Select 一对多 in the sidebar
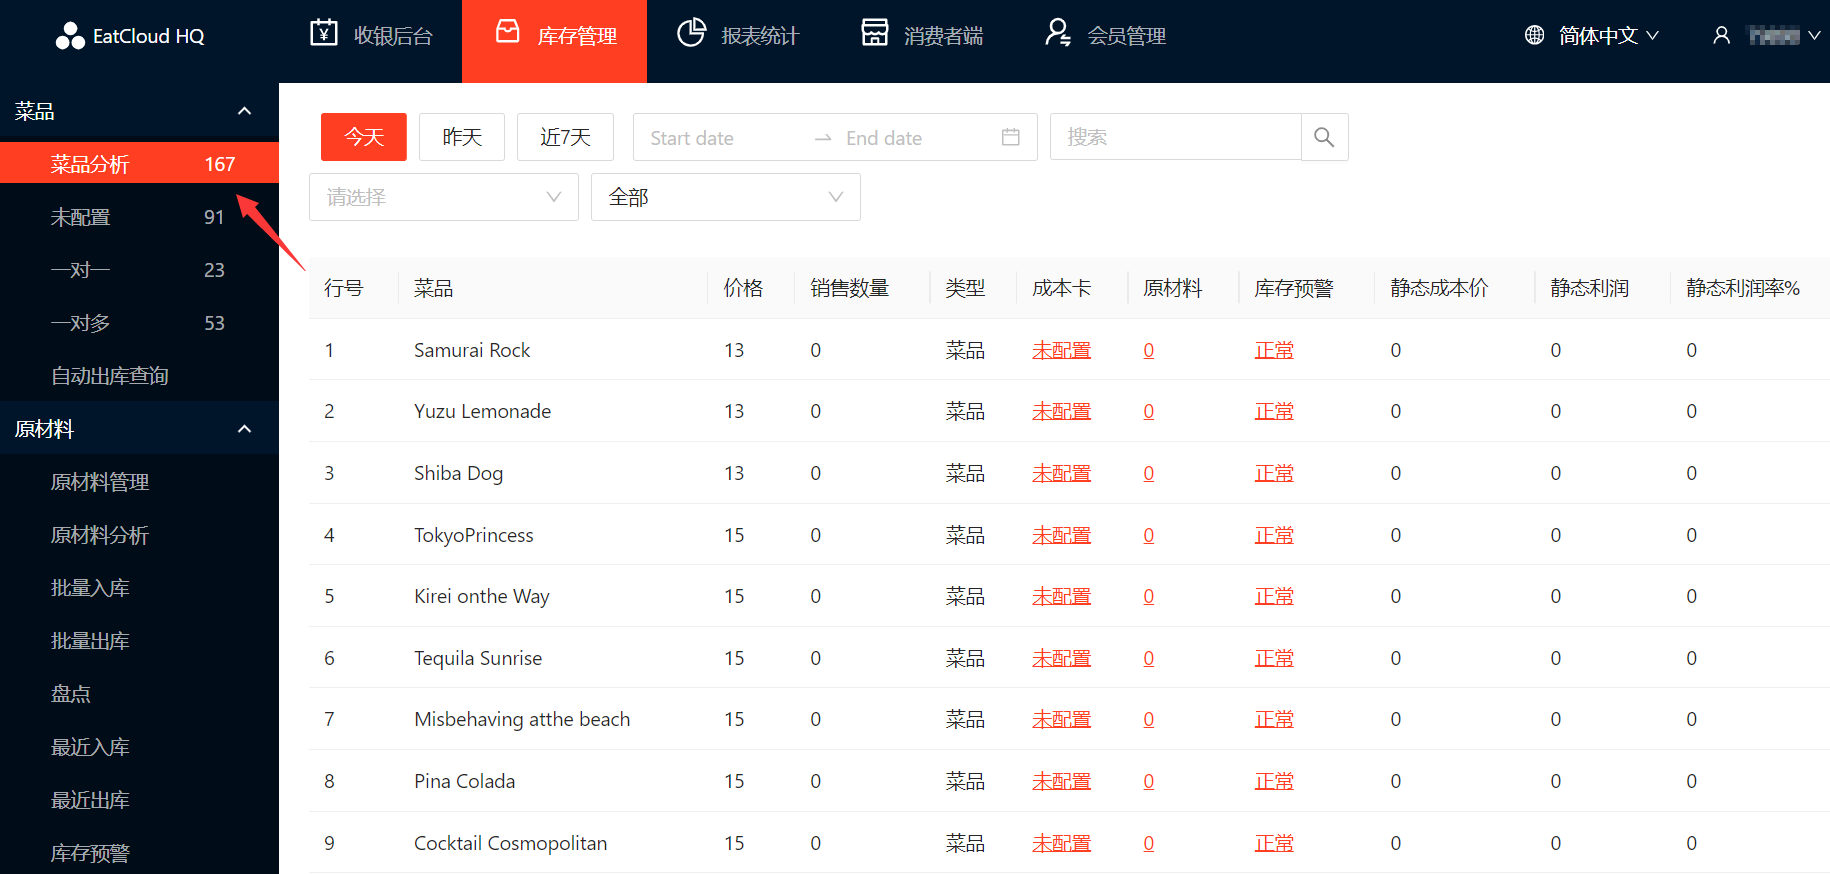 tap(139, 323)
